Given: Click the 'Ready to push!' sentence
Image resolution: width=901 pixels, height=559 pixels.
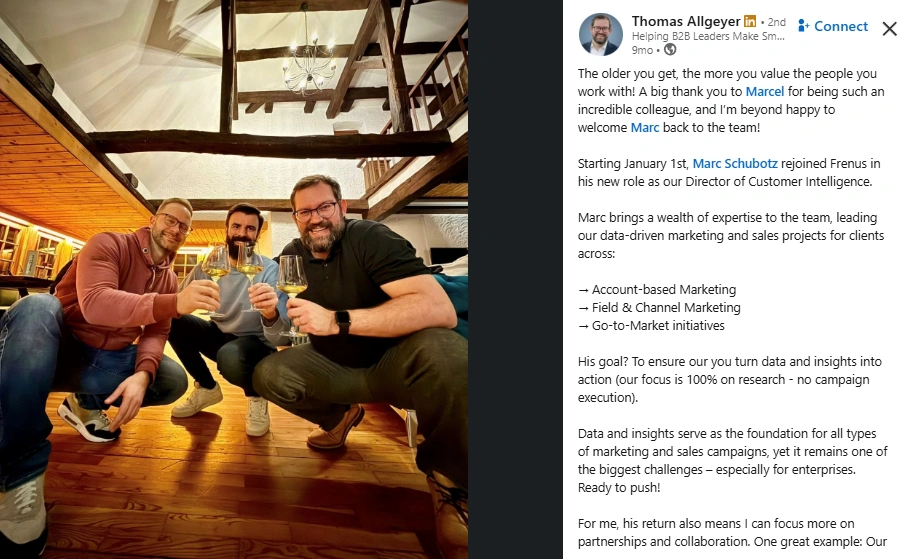Looking at the screenshot, I should click(619, 488).
